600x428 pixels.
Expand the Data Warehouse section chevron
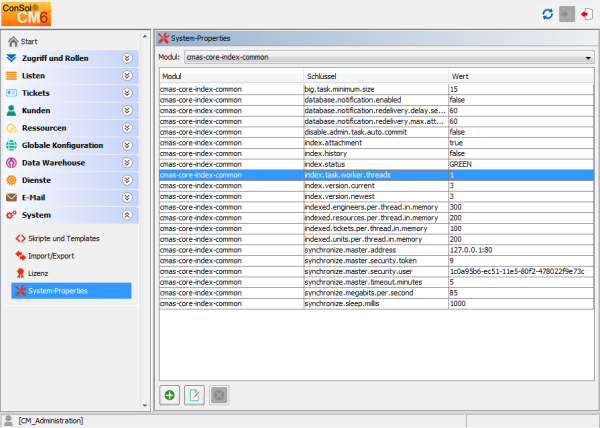(x=127, y=163)
